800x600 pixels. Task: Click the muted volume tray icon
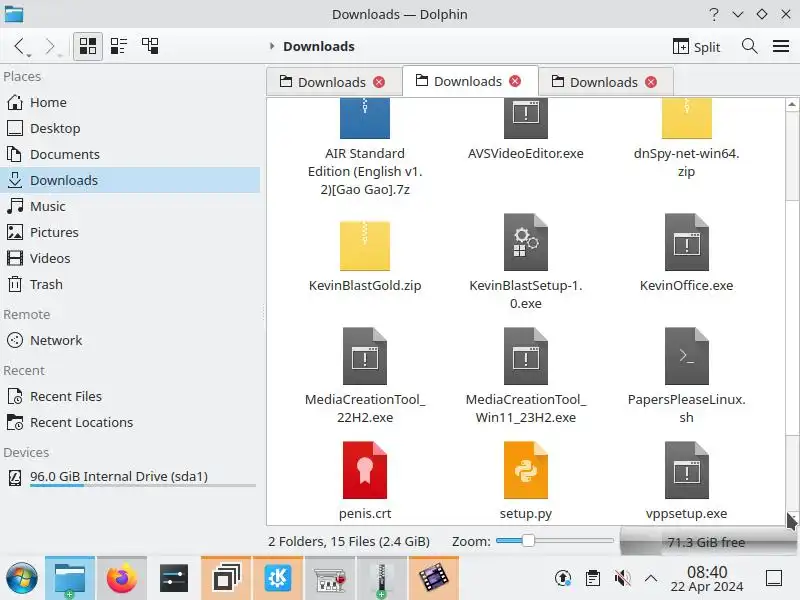[622, 578]
